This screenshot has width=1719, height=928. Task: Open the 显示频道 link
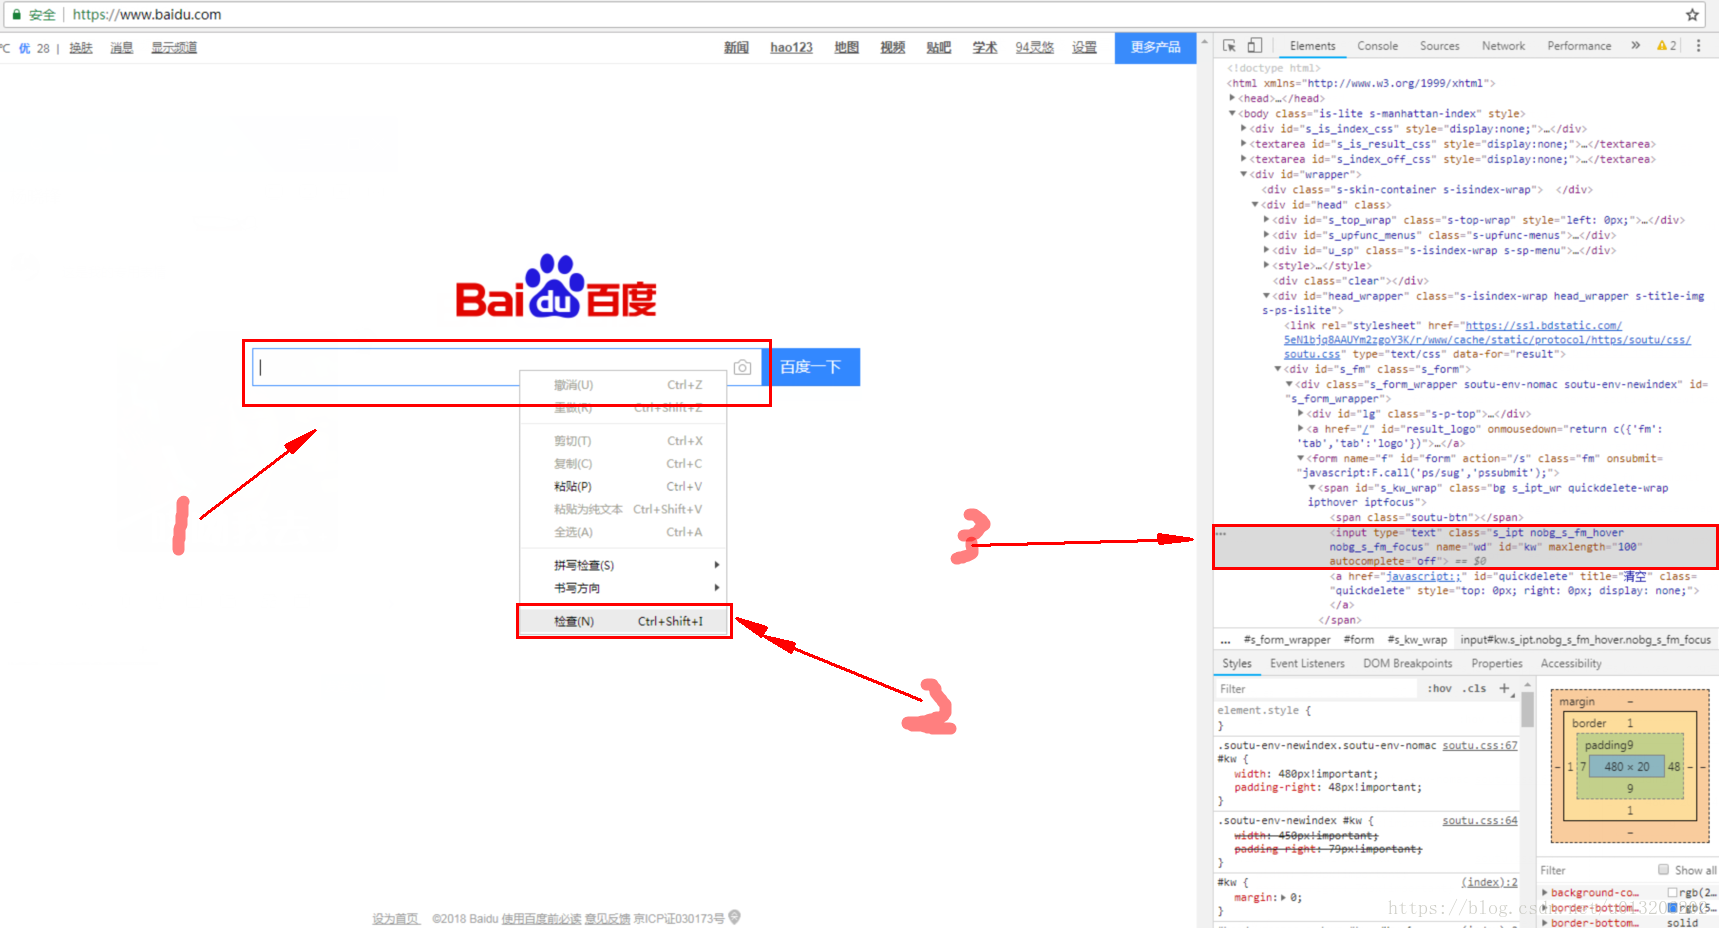pos(174,47)
